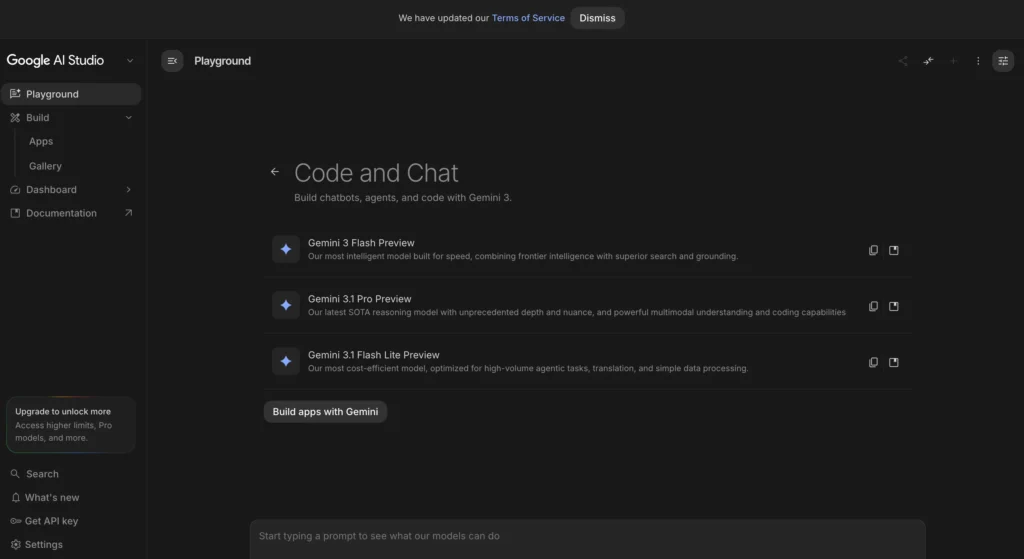Open the three-dot more options menu

(x=978, y=61)
